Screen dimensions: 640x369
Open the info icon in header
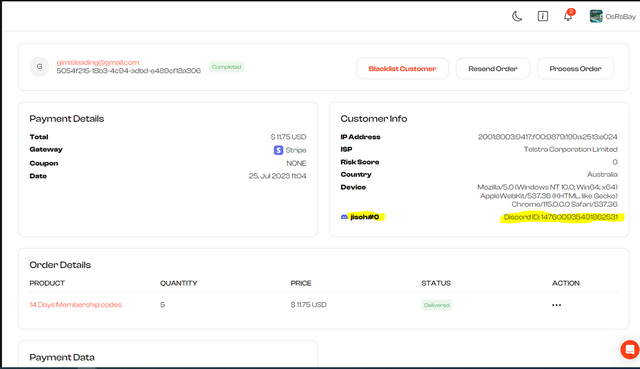[x=542, y=16]
